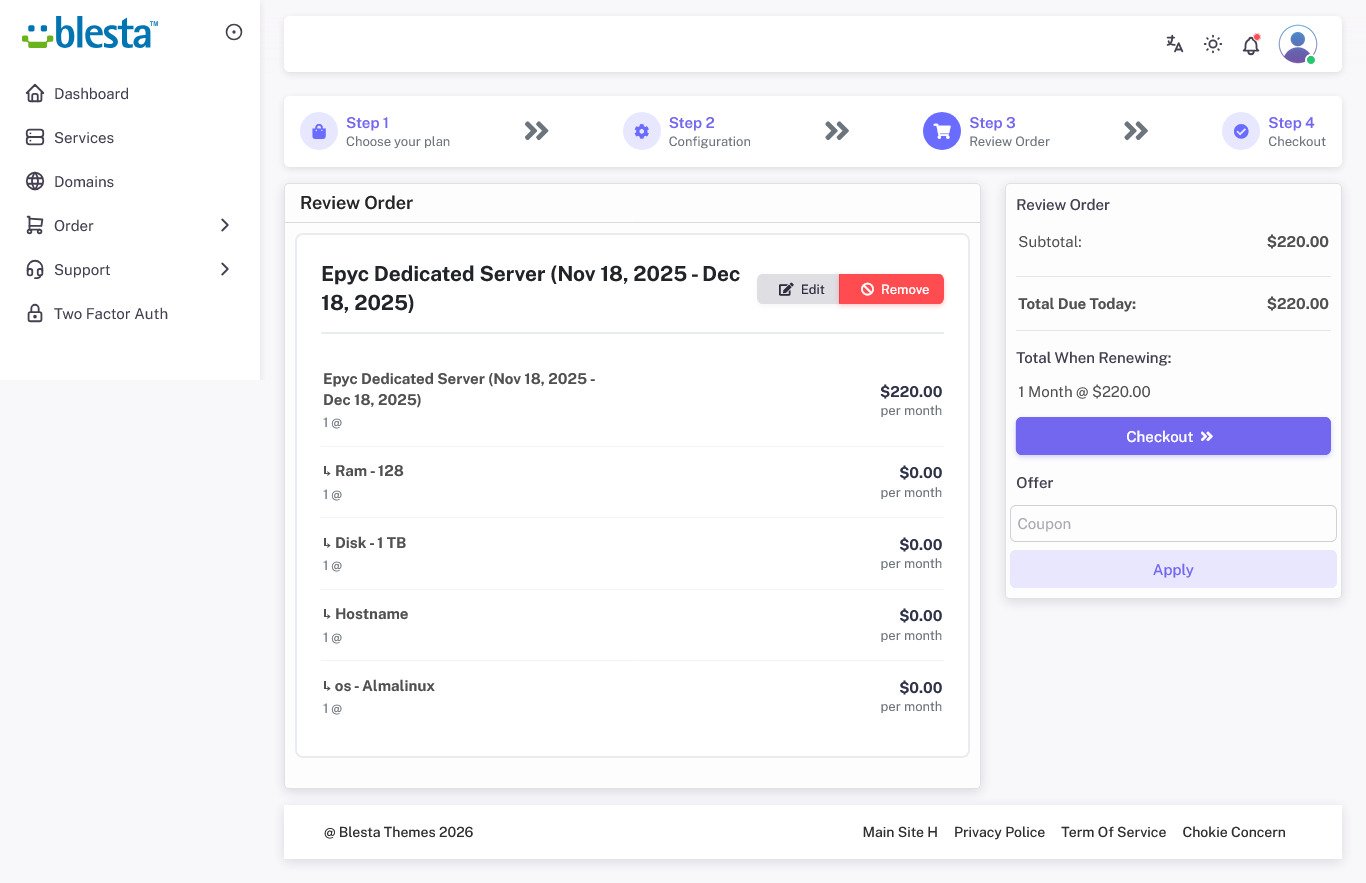
Task: Open the user profile avatar
Action: point(1297,44)
